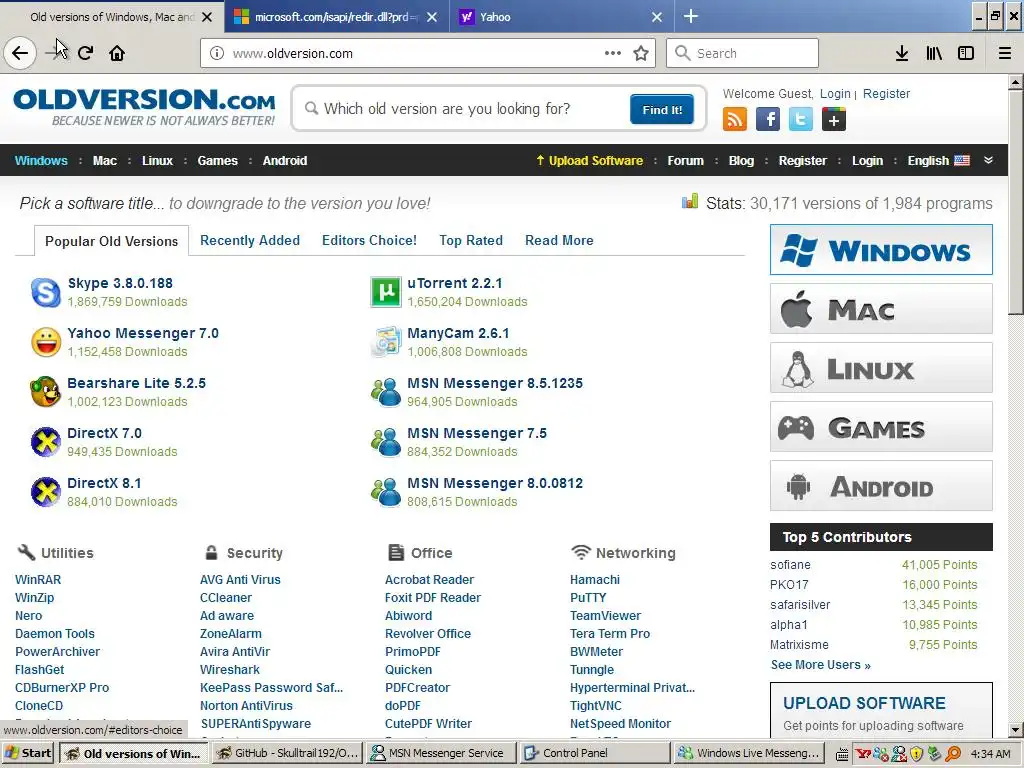Image resolution: width=1024 pixels, height=768 pixels.
Task: Expand the header chevron next to English
Action: pyautogui.click(x=988, y=160)
